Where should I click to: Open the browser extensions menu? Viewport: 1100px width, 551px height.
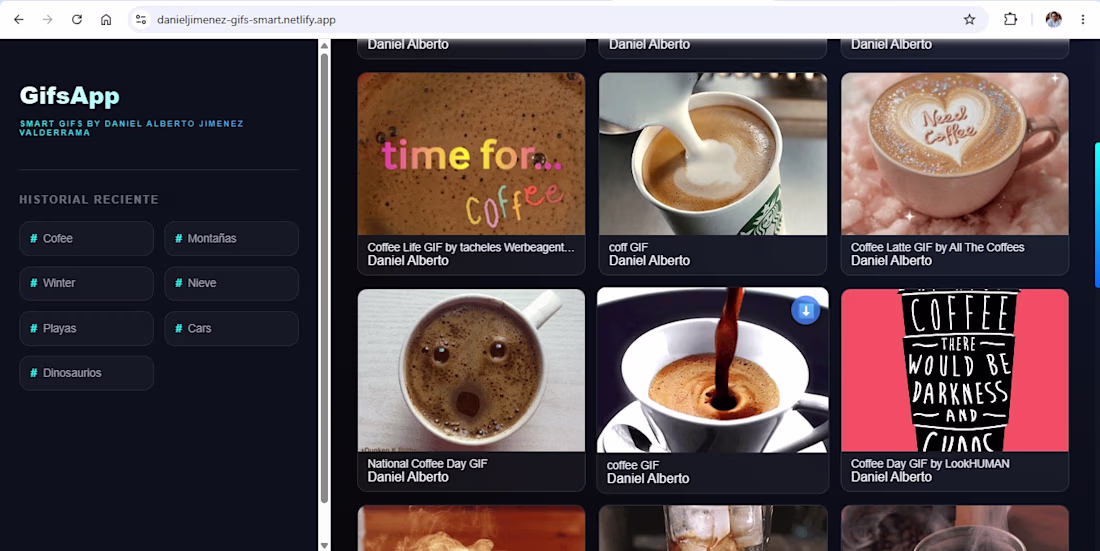pos(1010,20)
